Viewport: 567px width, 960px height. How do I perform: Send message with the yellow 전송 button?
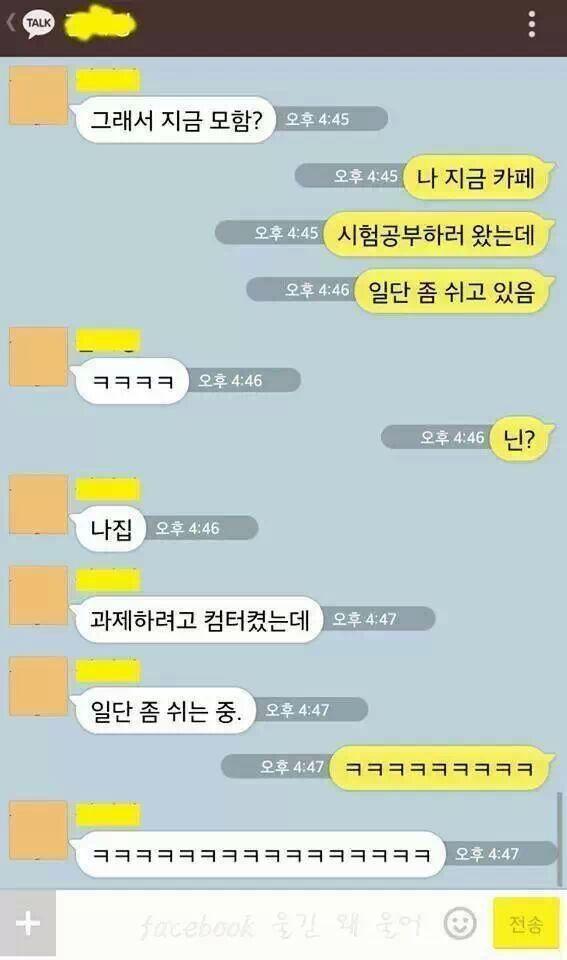(526, 923)
